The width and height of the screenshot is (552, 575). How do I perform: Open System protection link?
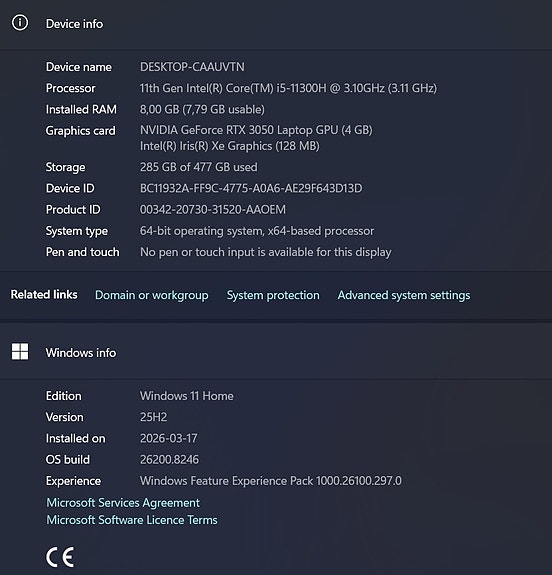(273, 295)
